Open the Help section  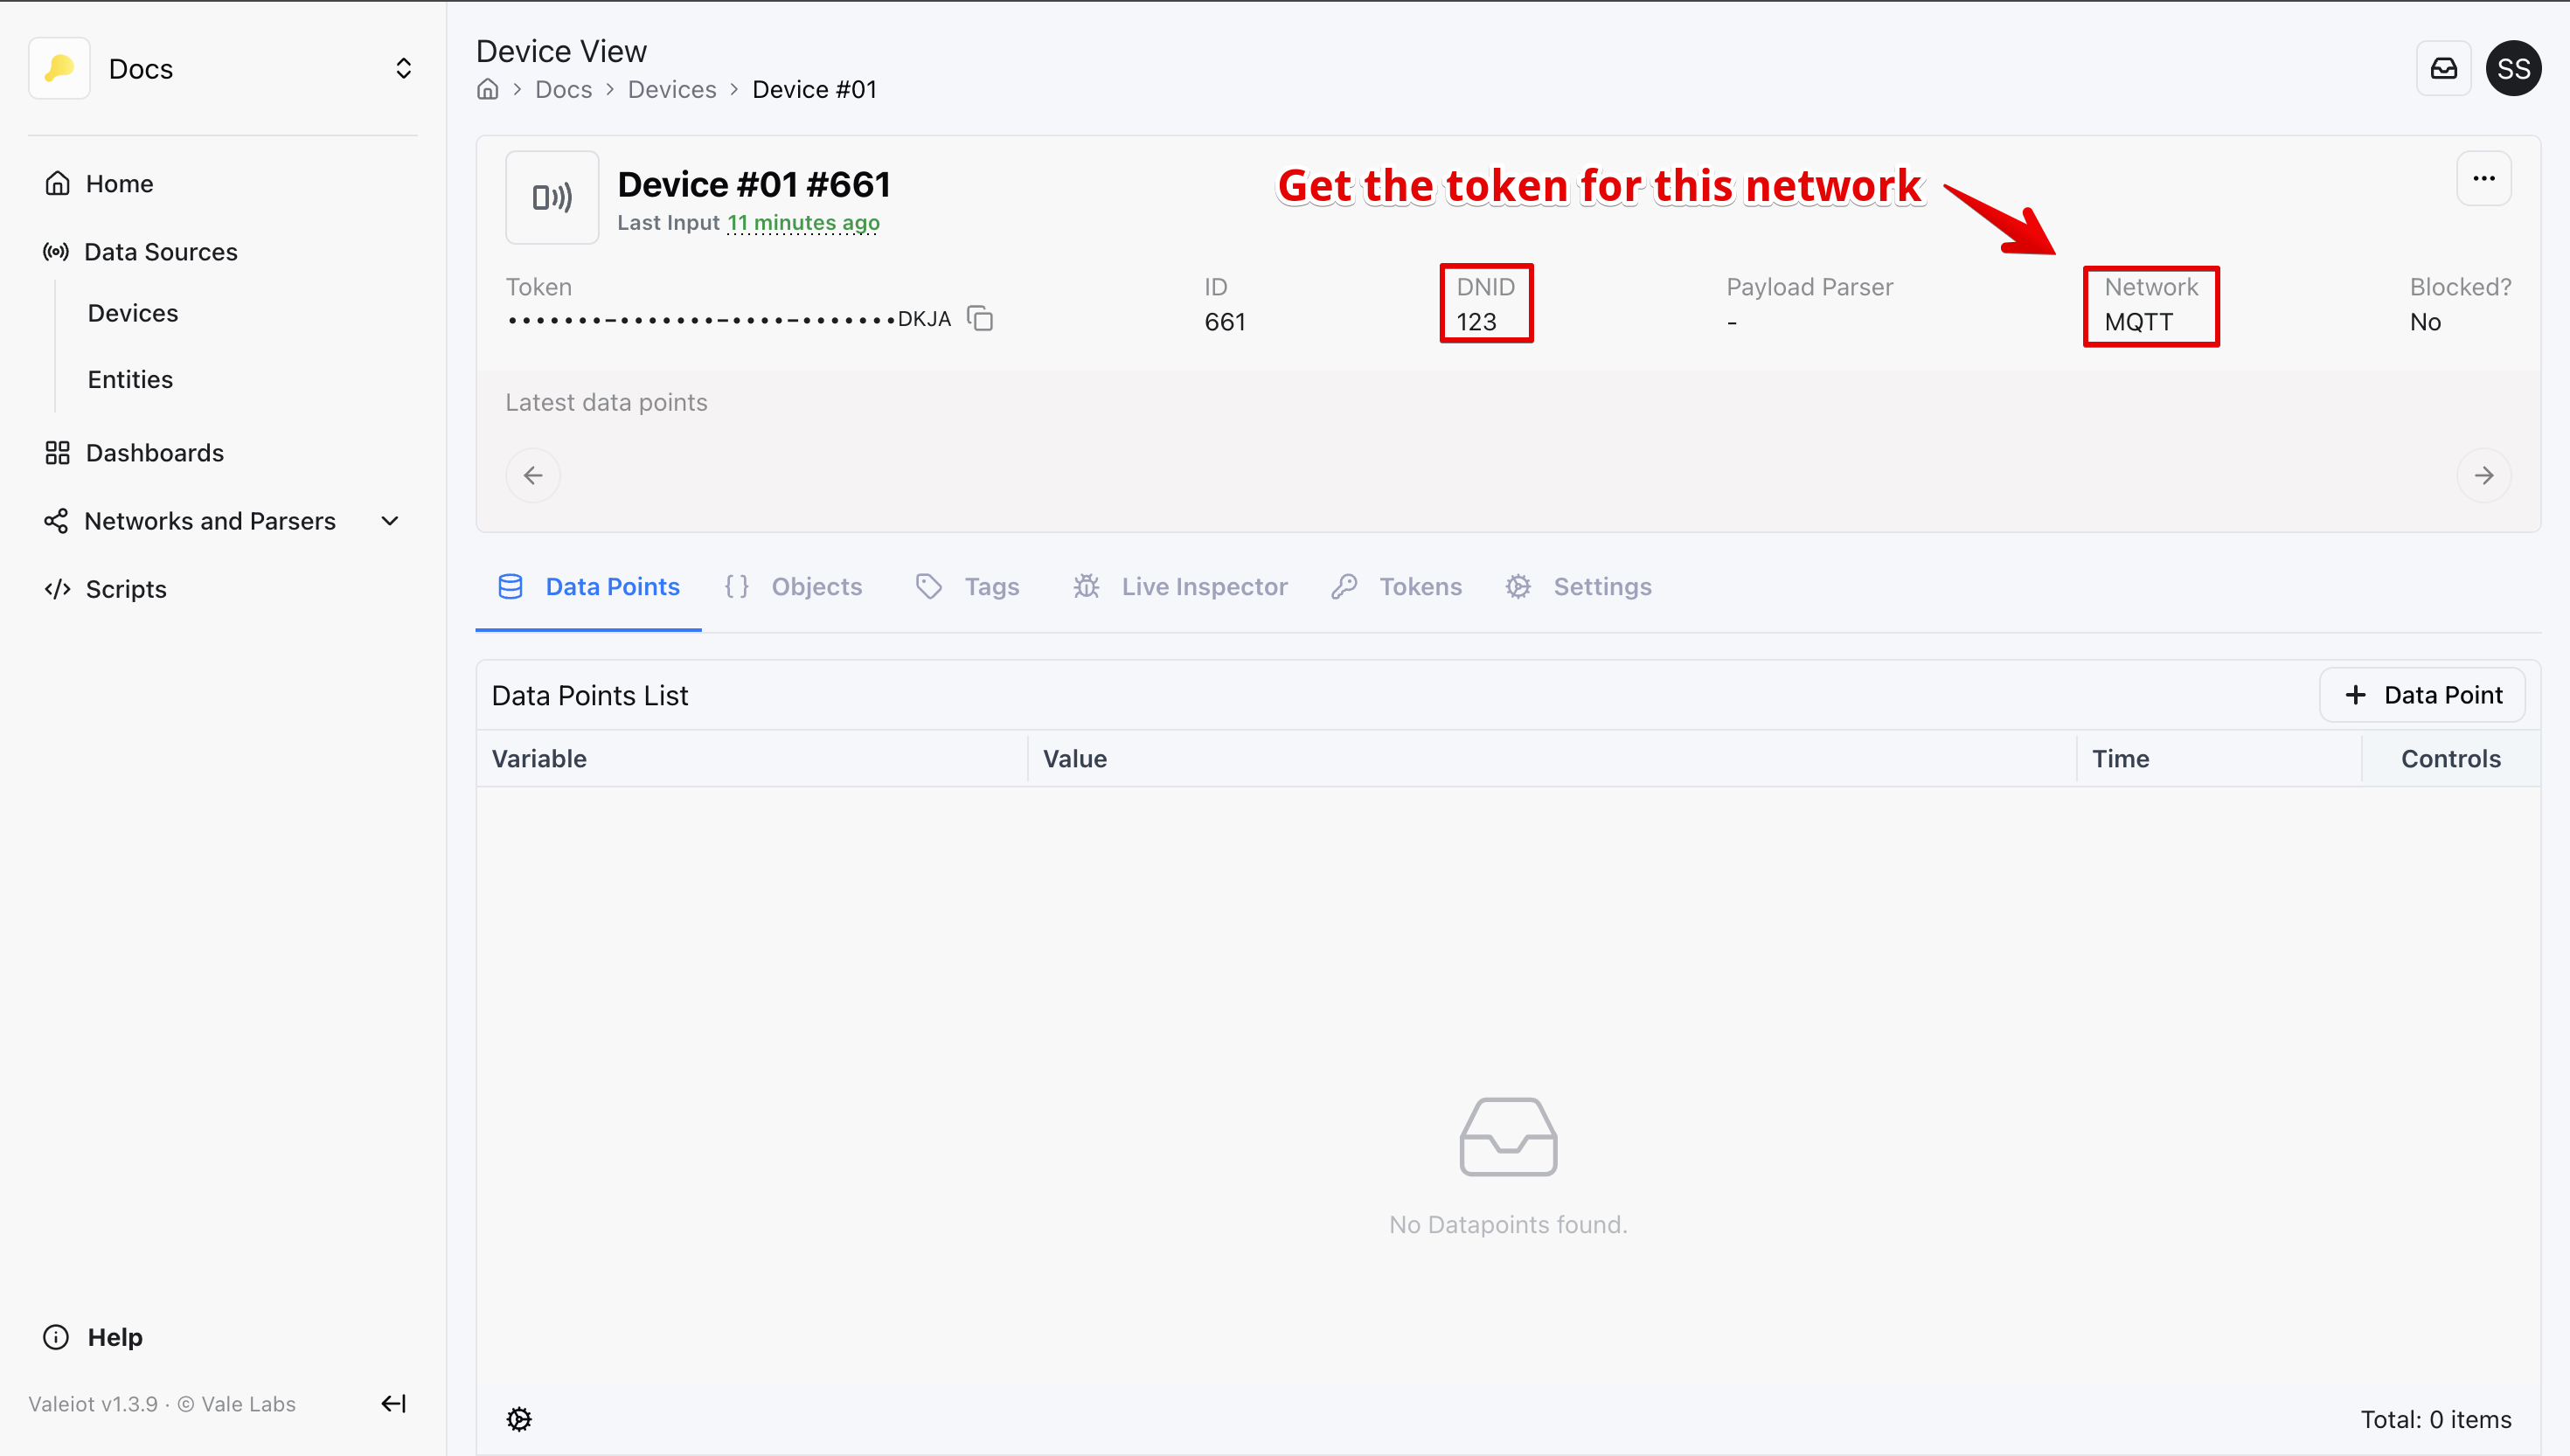coord(114,1337)
